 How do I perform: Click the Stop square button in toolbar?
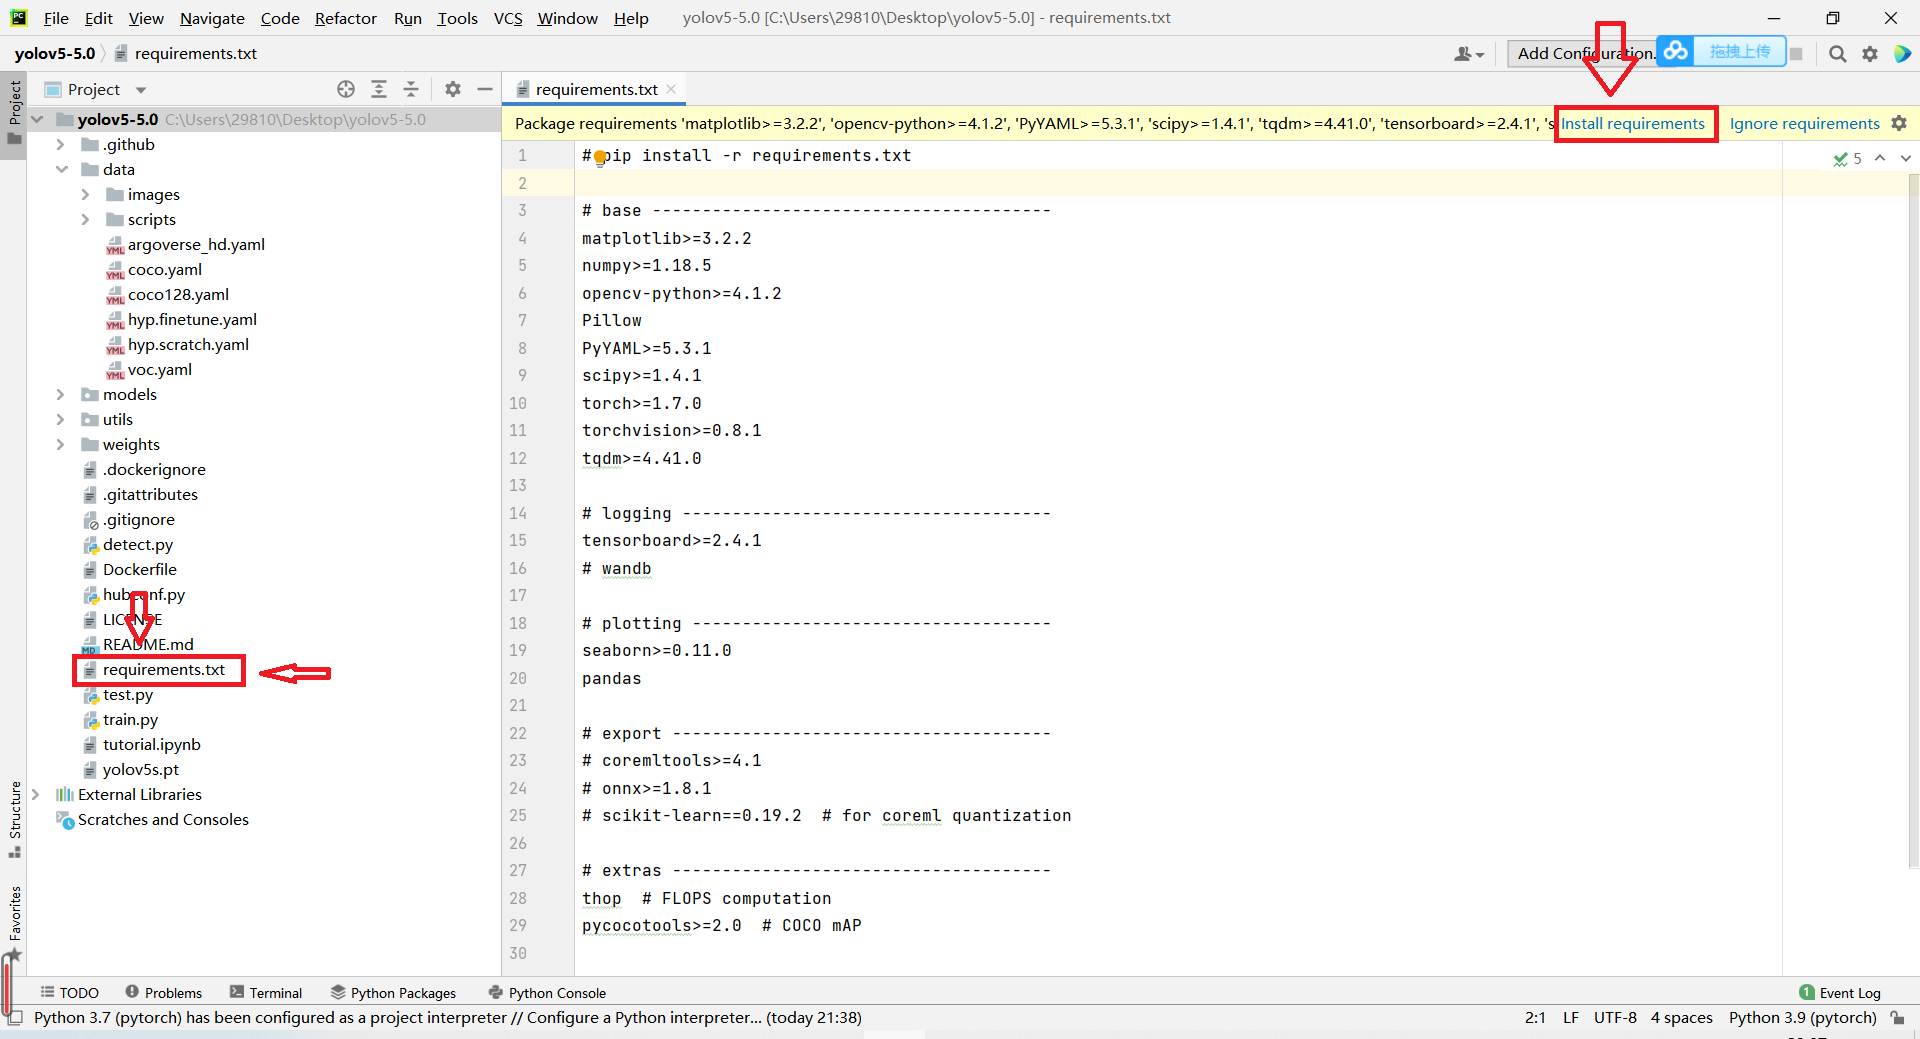coord(1796,54)
